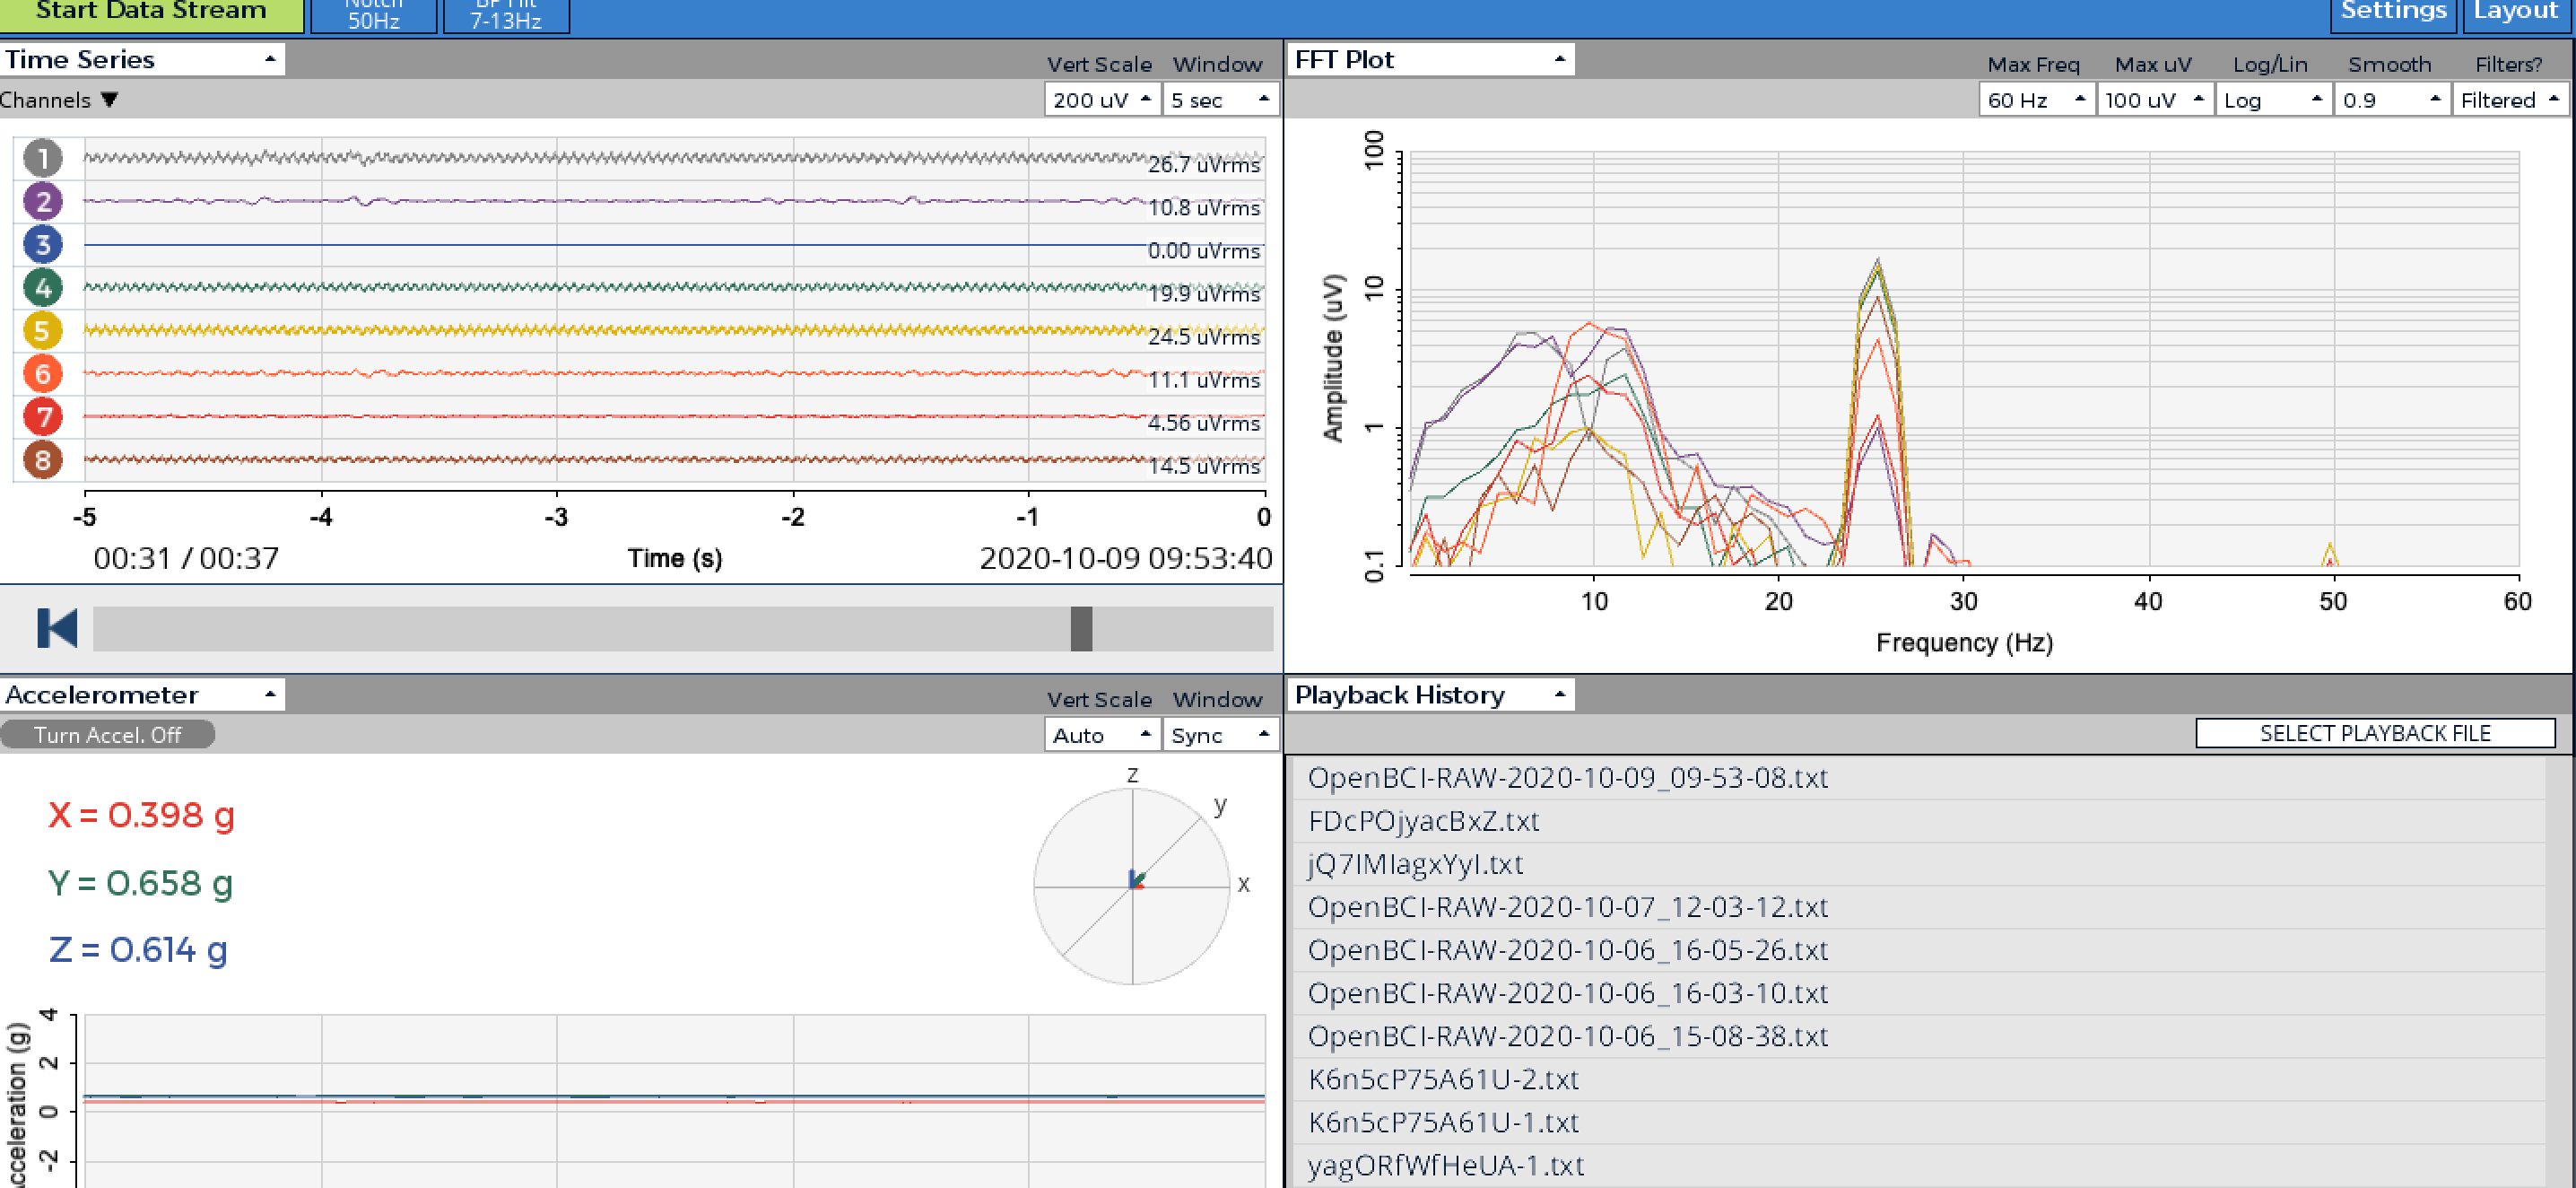Open the Time Series widget selector
The height and width of the screenshot is (1188, 2576).
point(142,60)
